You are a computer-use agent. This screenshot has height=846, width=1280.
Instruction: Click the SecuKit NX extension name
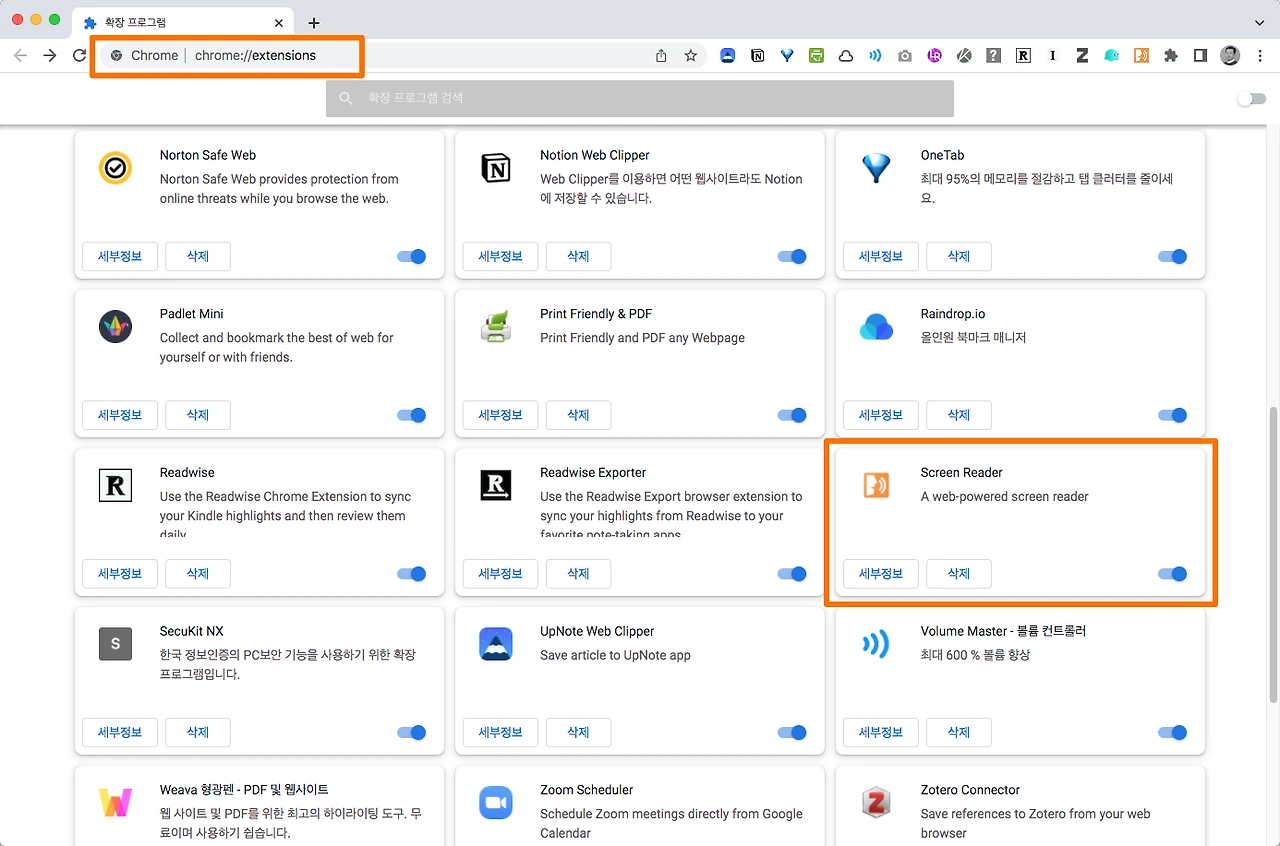[192, 631]
